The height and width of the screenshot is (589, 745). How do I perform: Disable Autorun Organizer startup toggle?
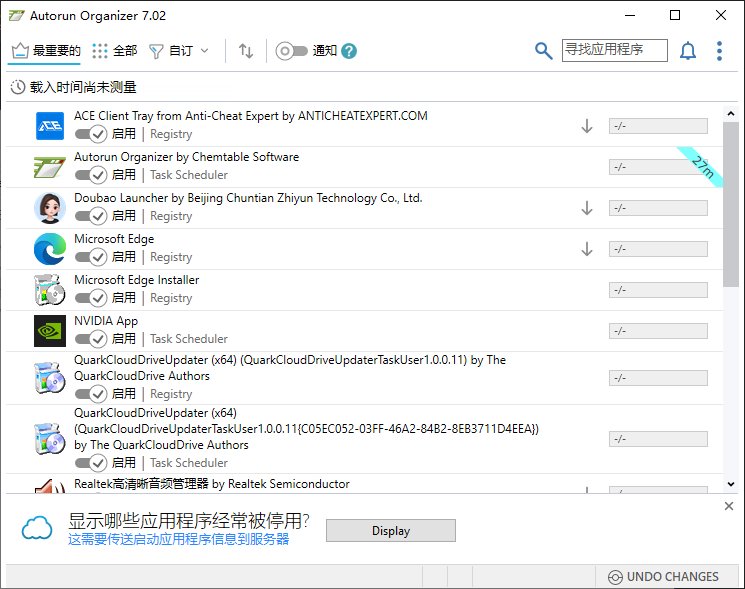coord(91,175)
